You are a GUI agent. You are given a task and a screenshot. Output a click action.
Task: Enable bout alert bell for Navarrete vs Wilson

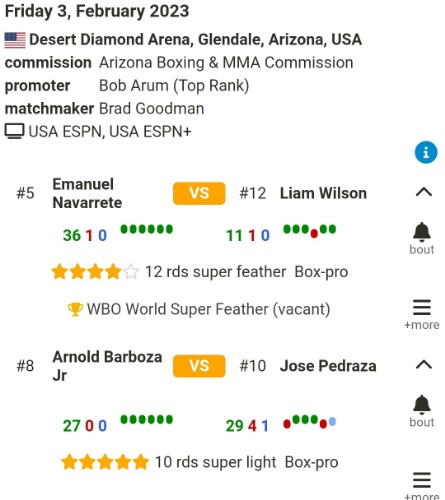(422, 238)
